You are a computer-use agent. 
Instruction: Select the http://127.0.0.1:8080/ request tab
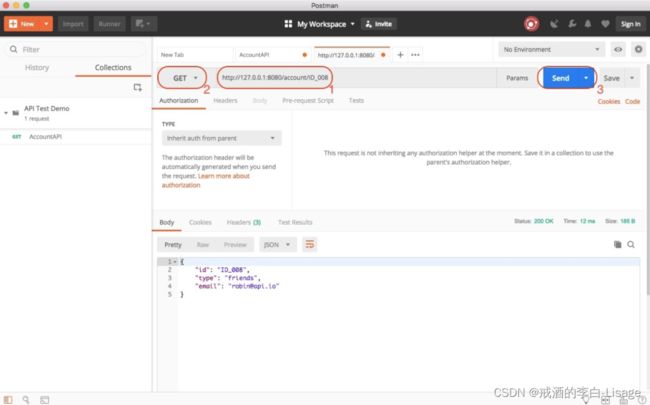tap(352, 55)
